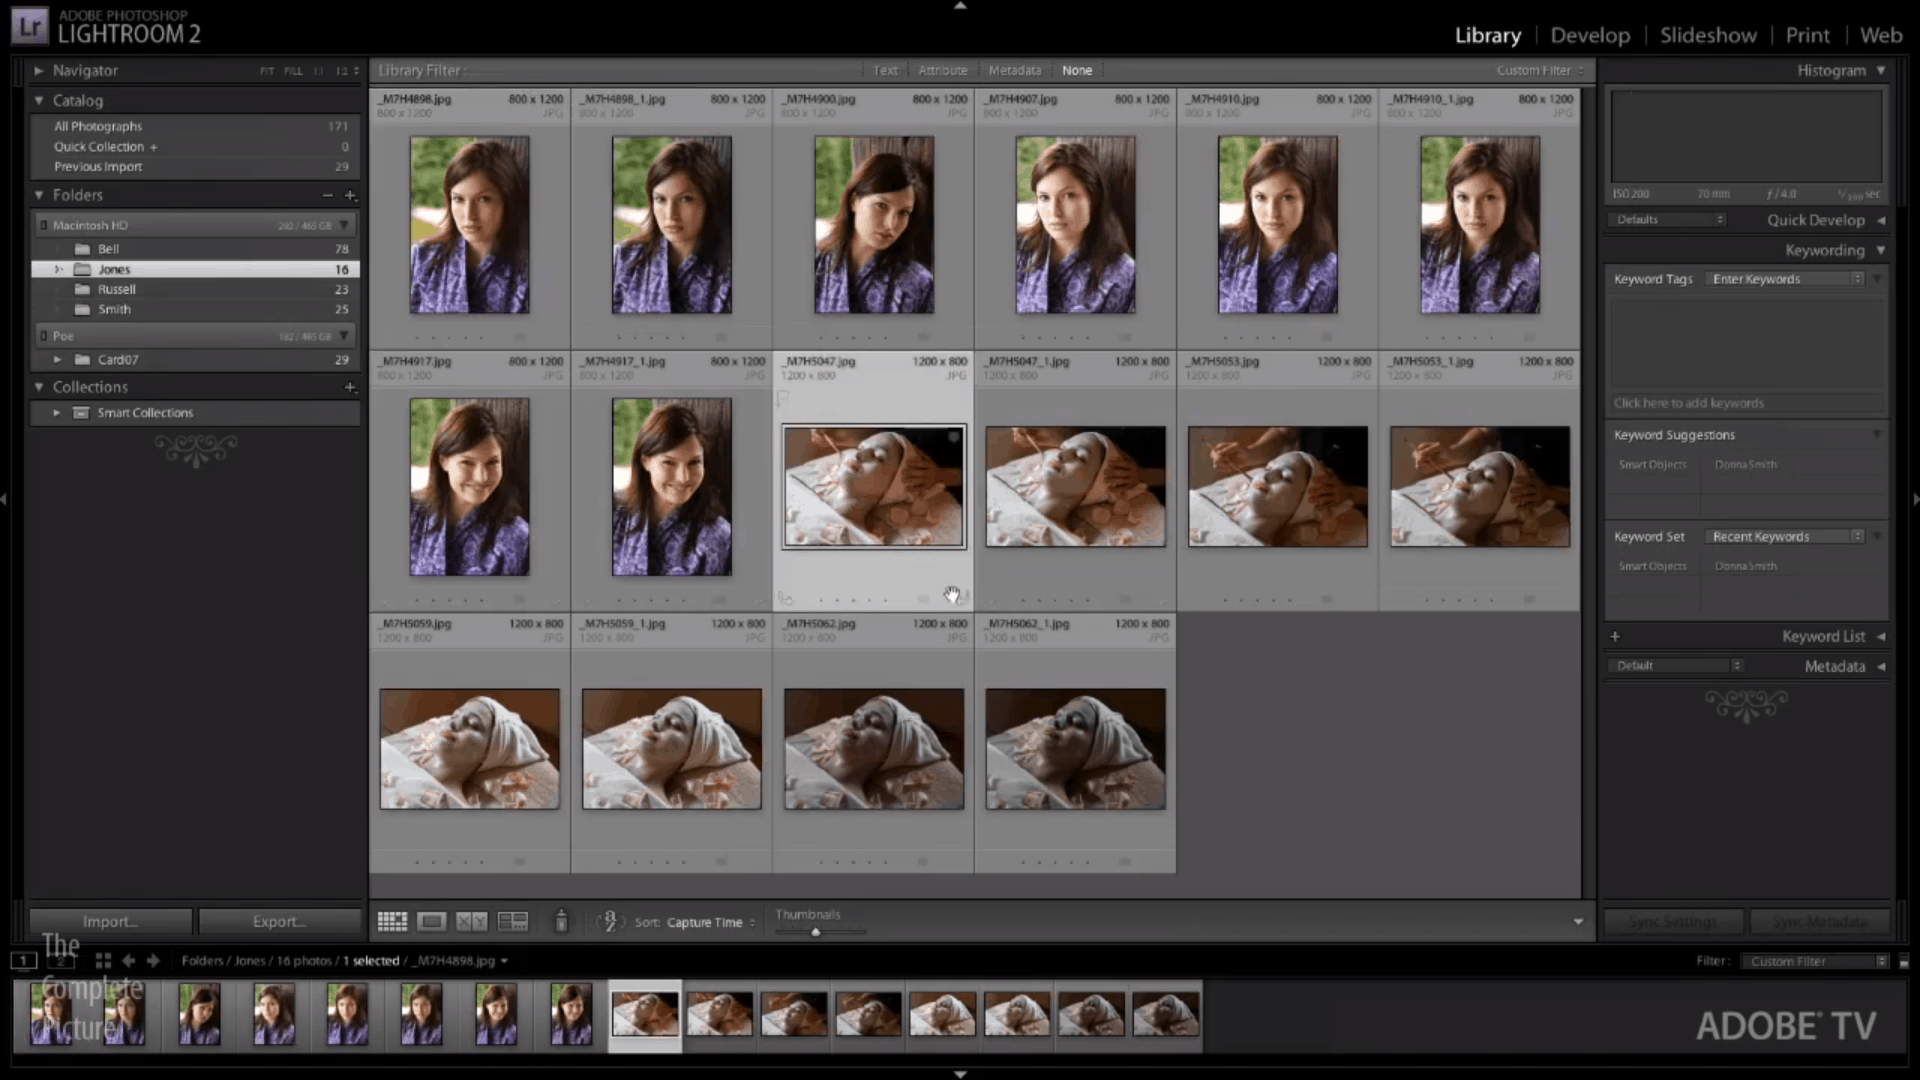1920x1080 pixels.
Task: Go forward with the filmstrip right arrow
Action: [153, 960]
